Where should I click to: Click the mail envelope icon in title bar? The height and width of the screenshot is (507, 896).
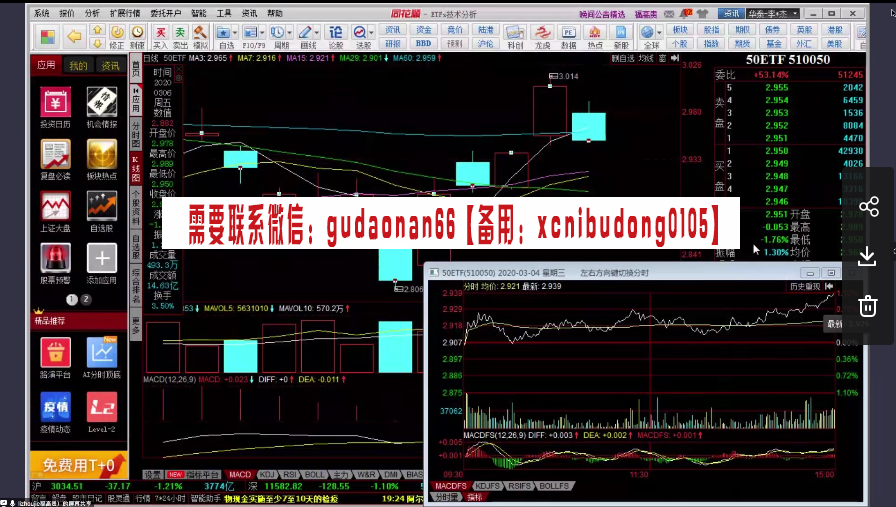669,13
